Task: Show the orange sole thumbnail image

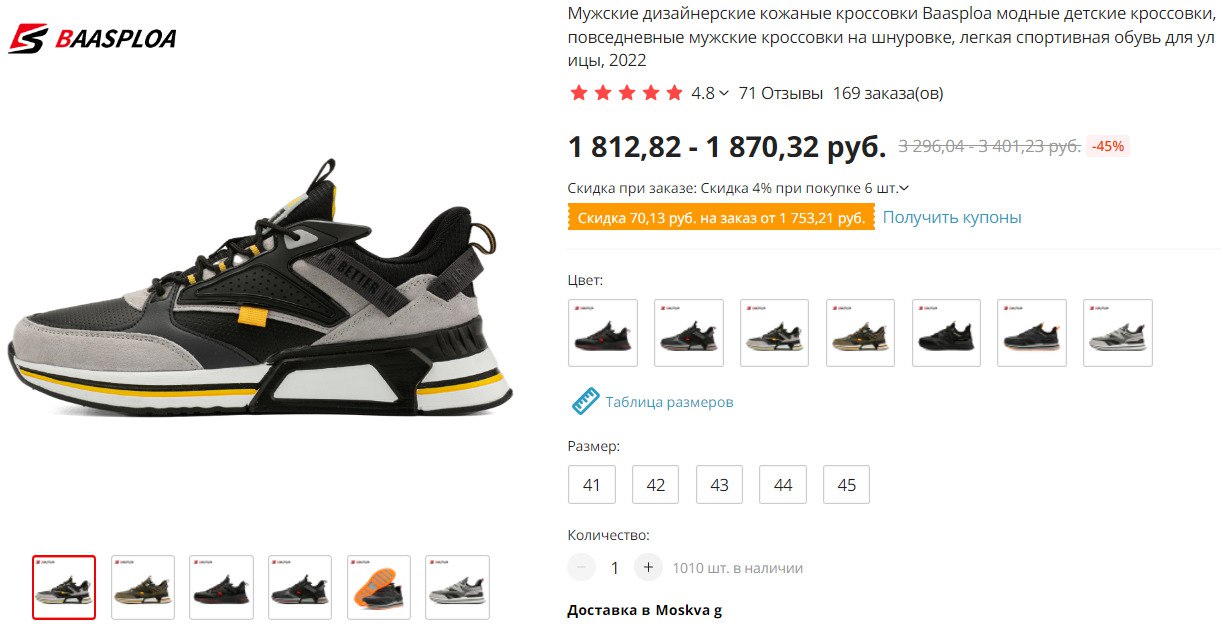Action: [x=379, y=587]
